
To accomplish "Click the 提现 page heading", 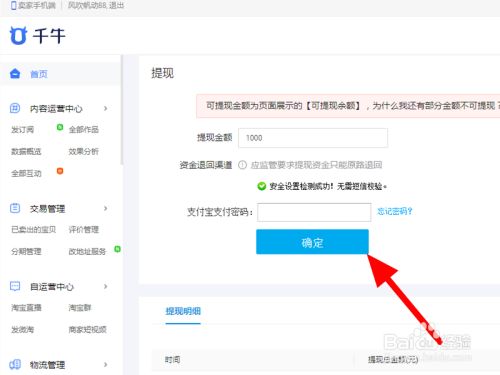I will tap(163, 73).
